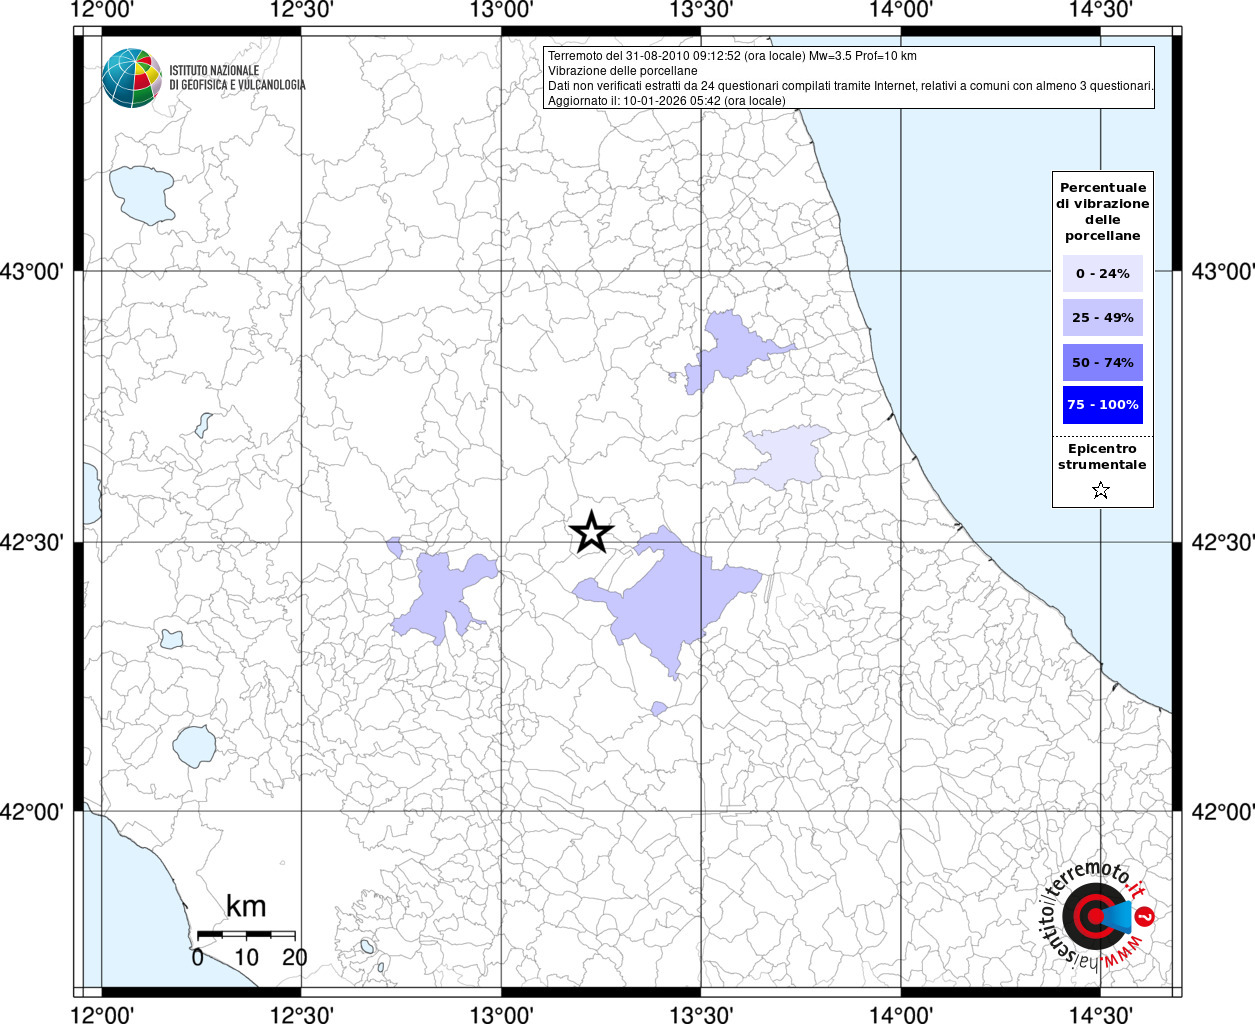This screenshot has height=1024, width=1255.
Task: Click the 42°30' latitude label on right
Action: tap(1222, 542)
